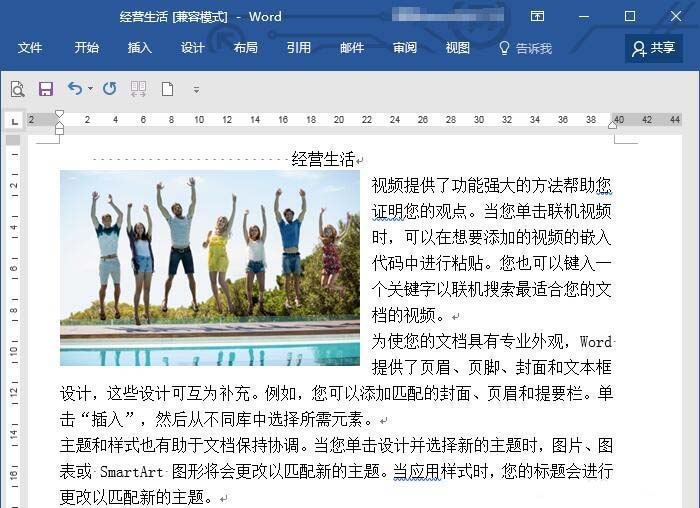Click the first-line indent marker on ruler
The image size is (700, 508).
pyautogui.click(x=59, y=114)
